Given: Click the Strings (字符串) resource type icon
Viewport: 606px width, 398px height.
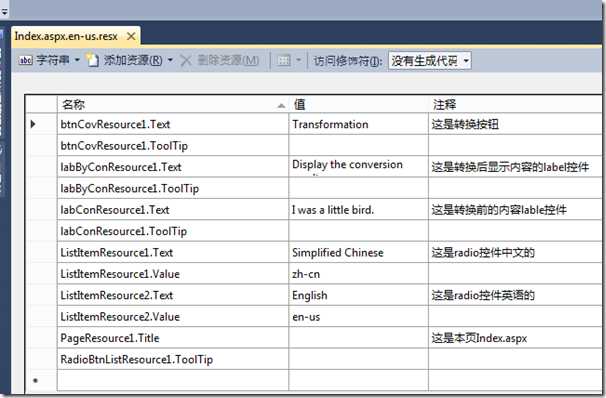Looking at the screenshot, I should (x=26, y=61).
